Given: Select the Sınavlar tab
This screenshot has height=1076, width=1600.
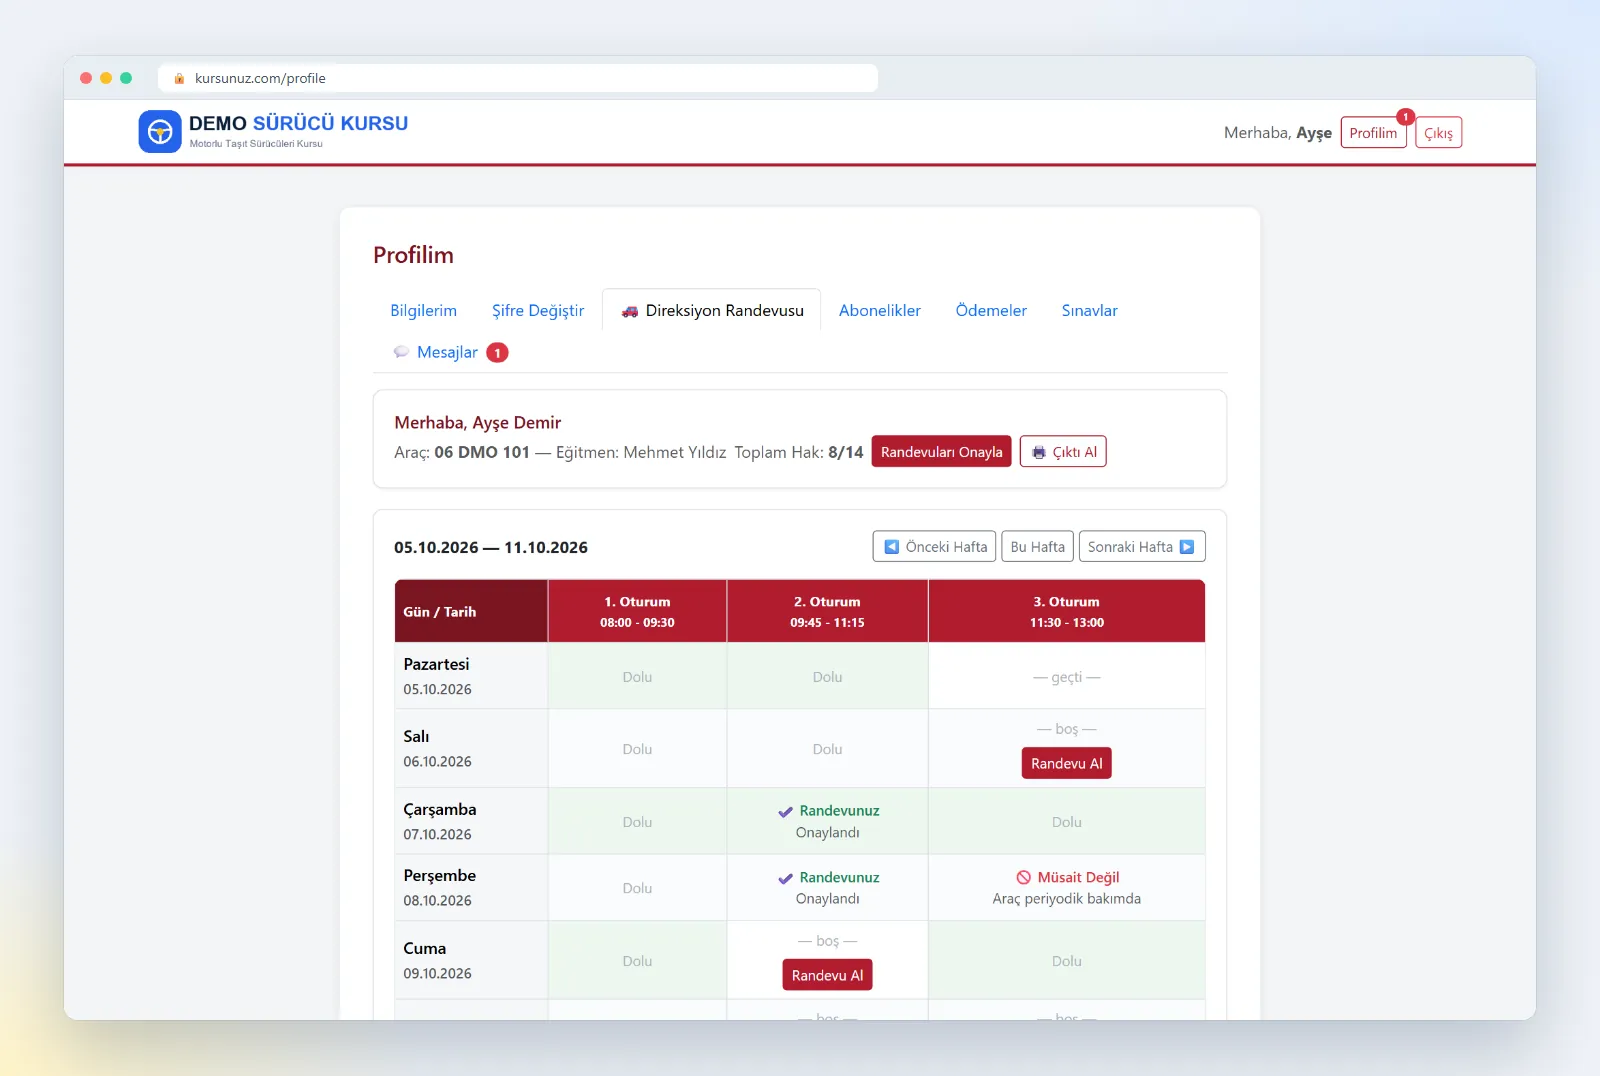Looking at the screenshot, I should pyautogui.click(x=1090, y=310).
